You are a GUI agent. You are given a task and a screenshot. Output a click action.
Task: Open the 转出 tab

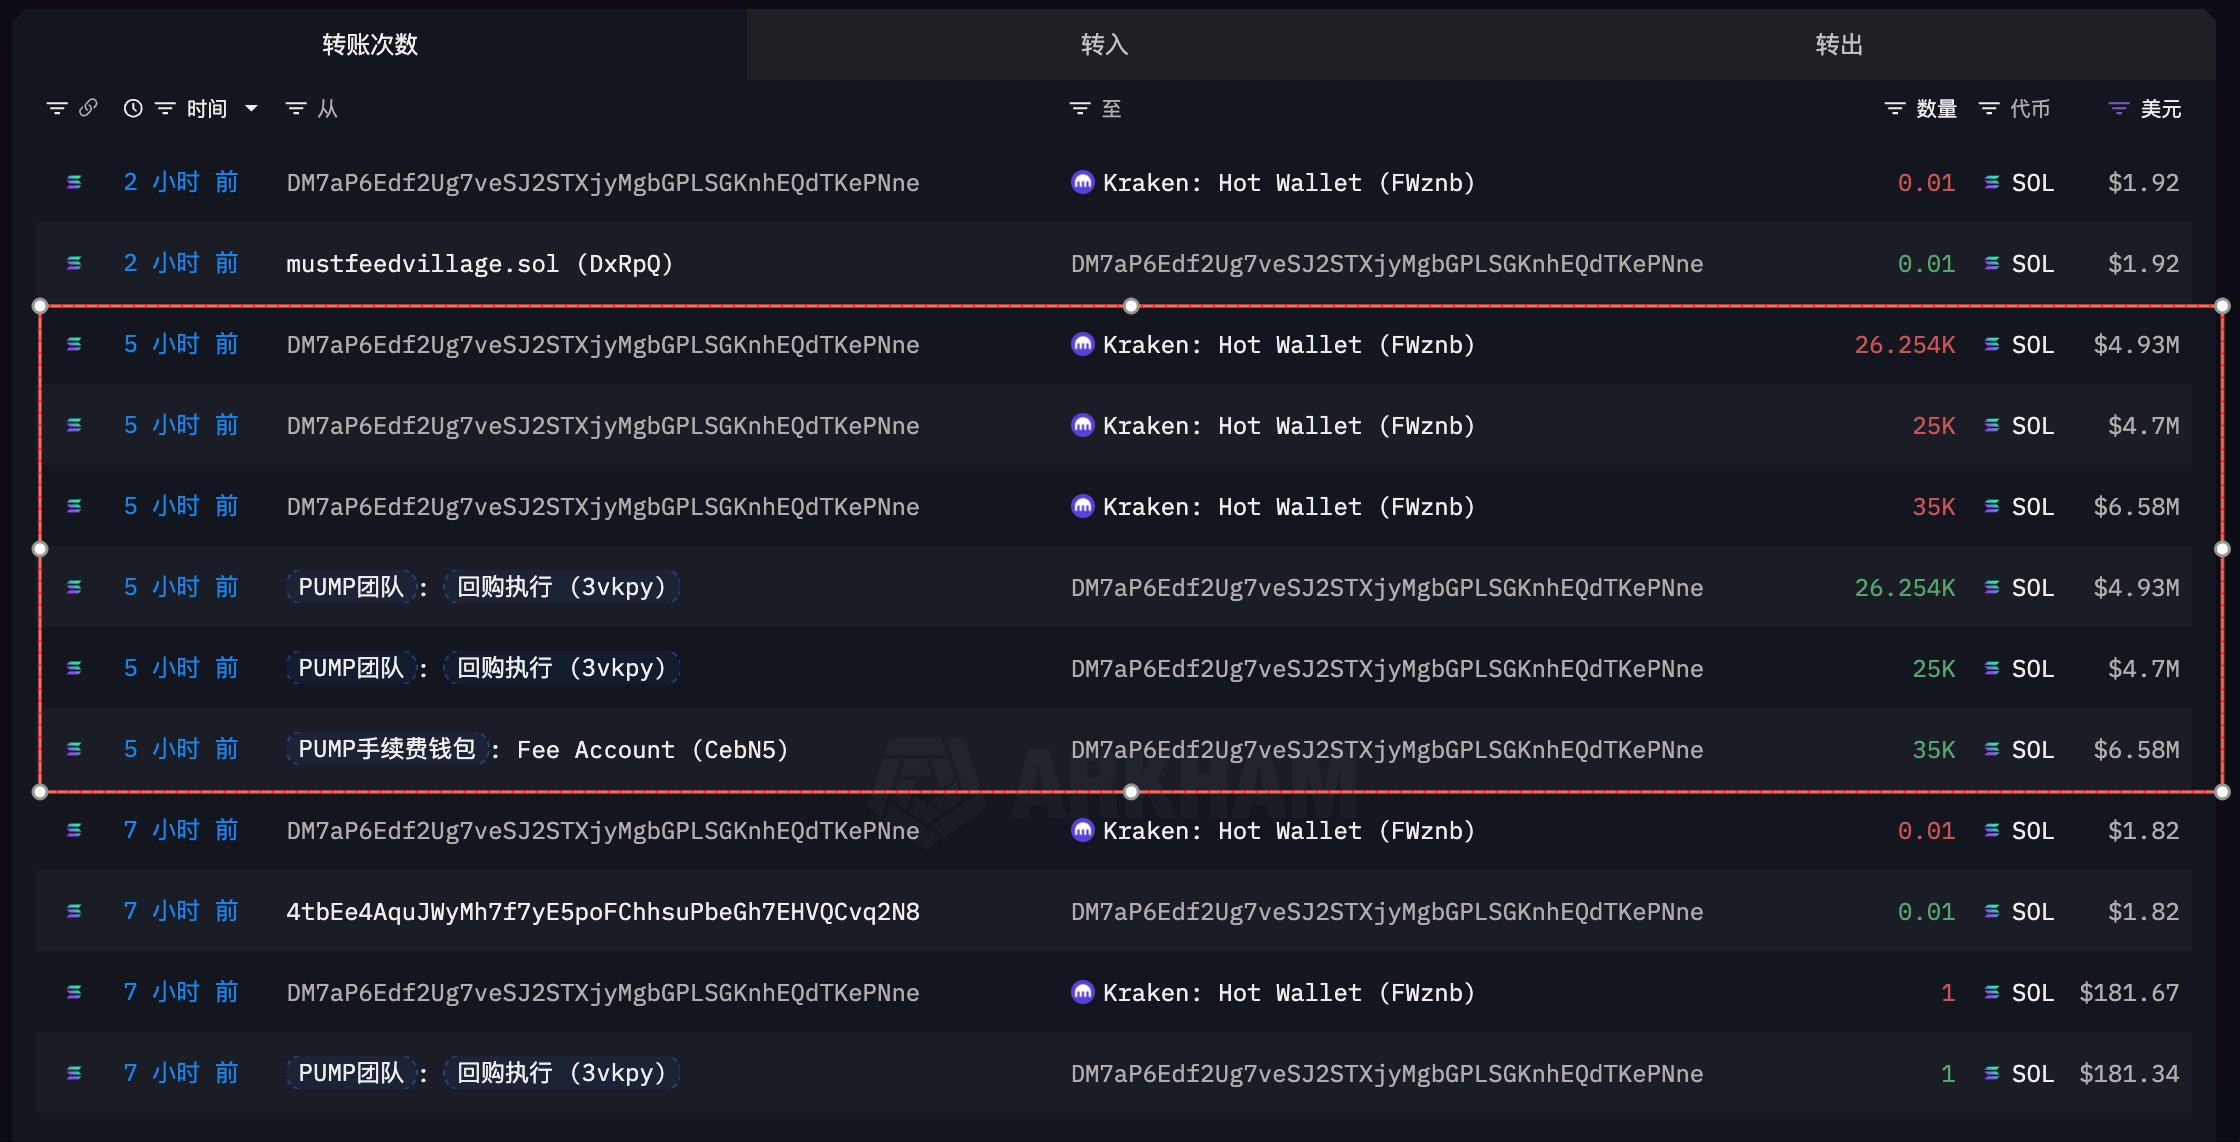[1839, 44]
